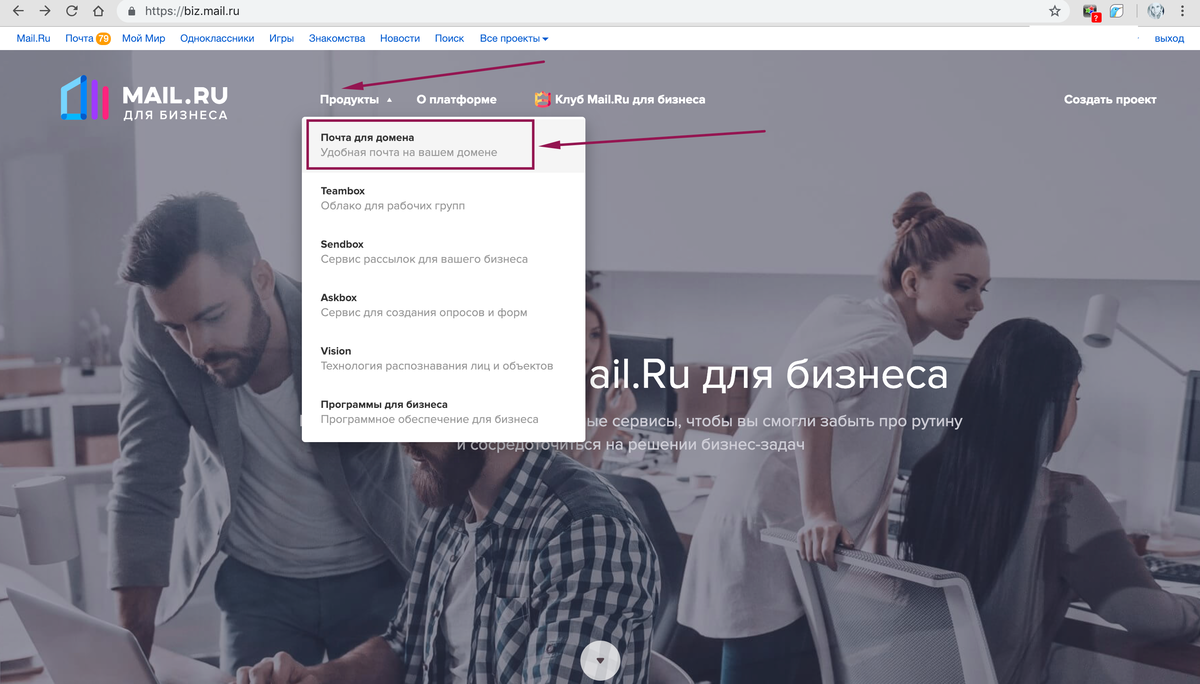This screenshot has height=684, width=1200.
Task: Click the round scroll-down arrow button
Action: point(600,660)
